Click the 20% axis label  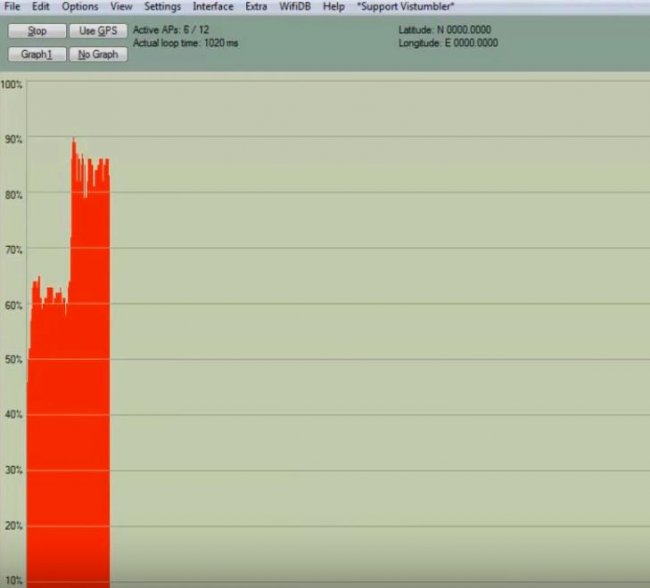point(13,526)
